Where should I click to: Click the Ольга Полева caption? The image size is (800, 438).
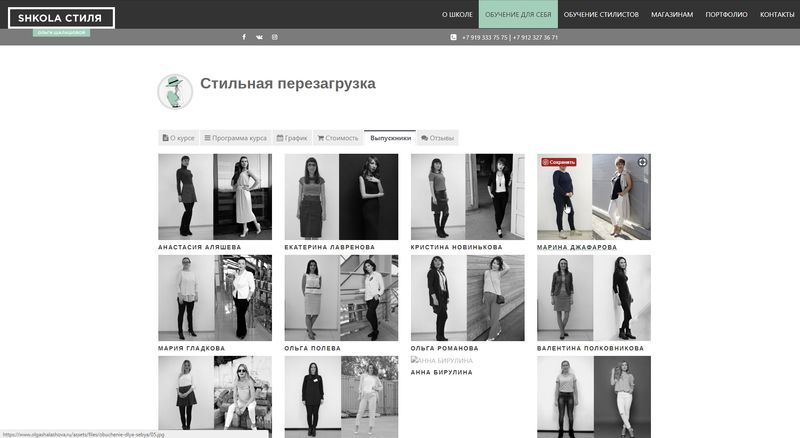tap(312, 348)
